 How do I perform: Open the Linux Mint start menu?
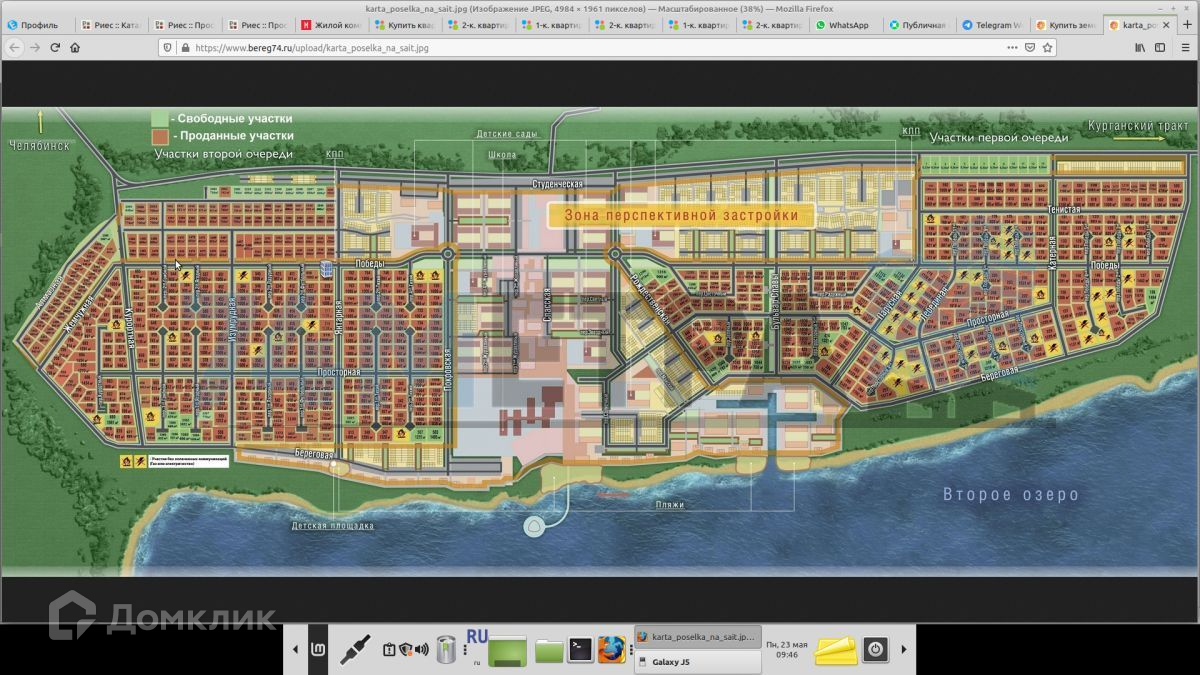(x=317, y=650)
